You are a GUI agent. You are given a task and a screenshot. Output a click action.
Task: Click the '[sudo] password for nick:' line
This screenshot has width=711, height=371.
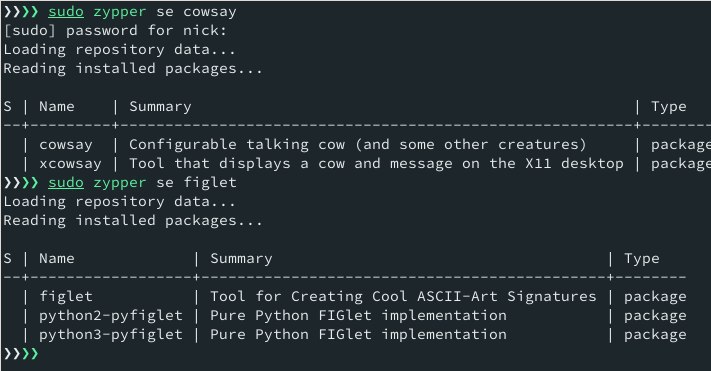coord(115,31)
